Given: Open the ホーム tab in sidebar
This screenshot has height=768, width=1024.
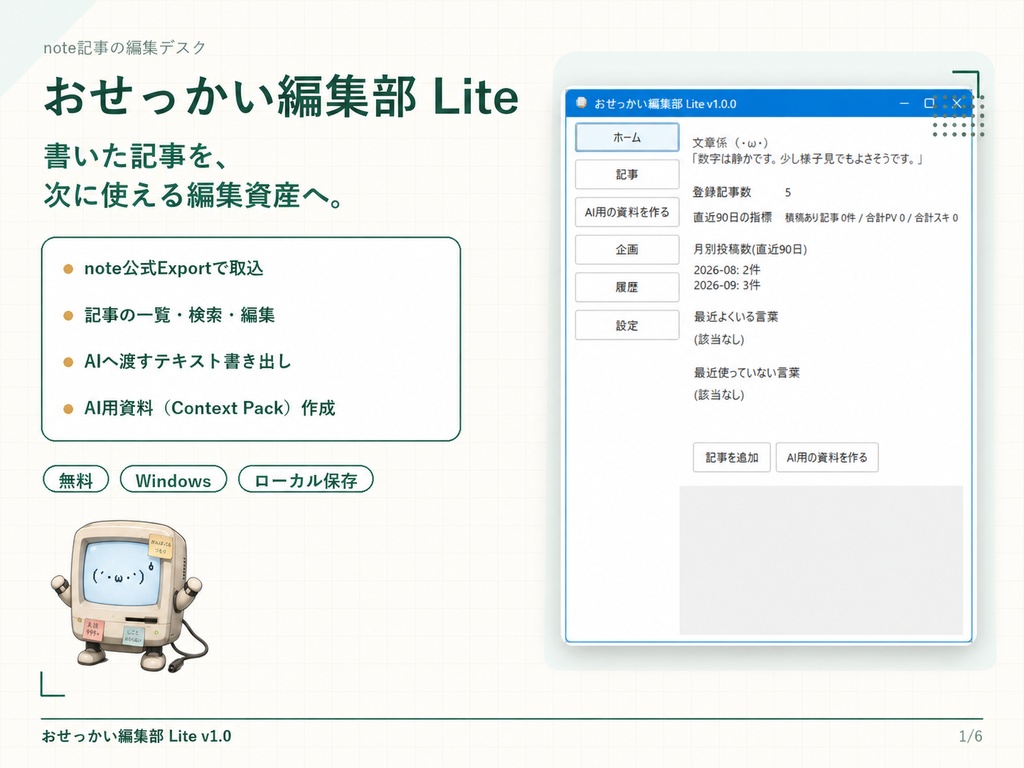Looking at the screenshot, I should [627, 137].
